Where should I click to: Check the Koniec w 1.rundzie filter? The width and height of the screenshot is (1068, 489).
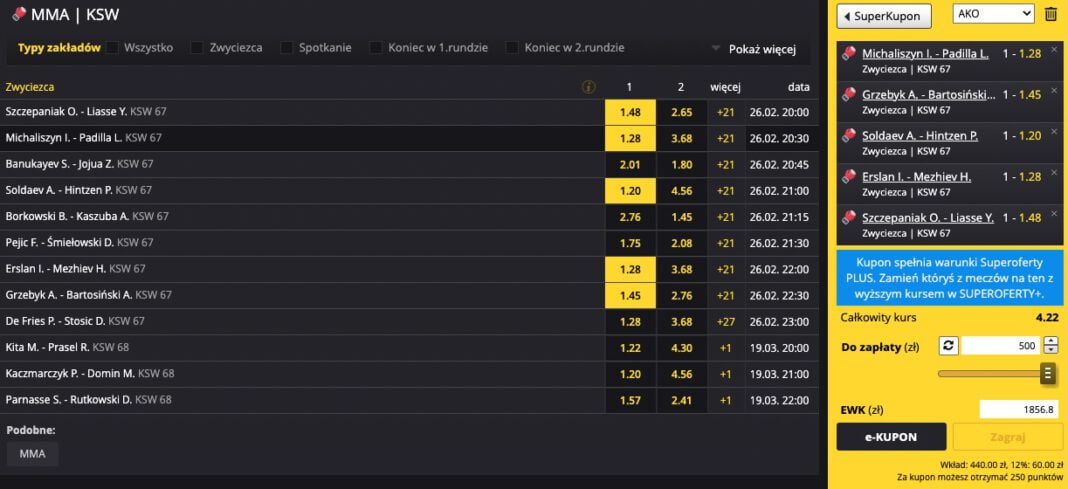pyautogui.click(x=376, y=48)
